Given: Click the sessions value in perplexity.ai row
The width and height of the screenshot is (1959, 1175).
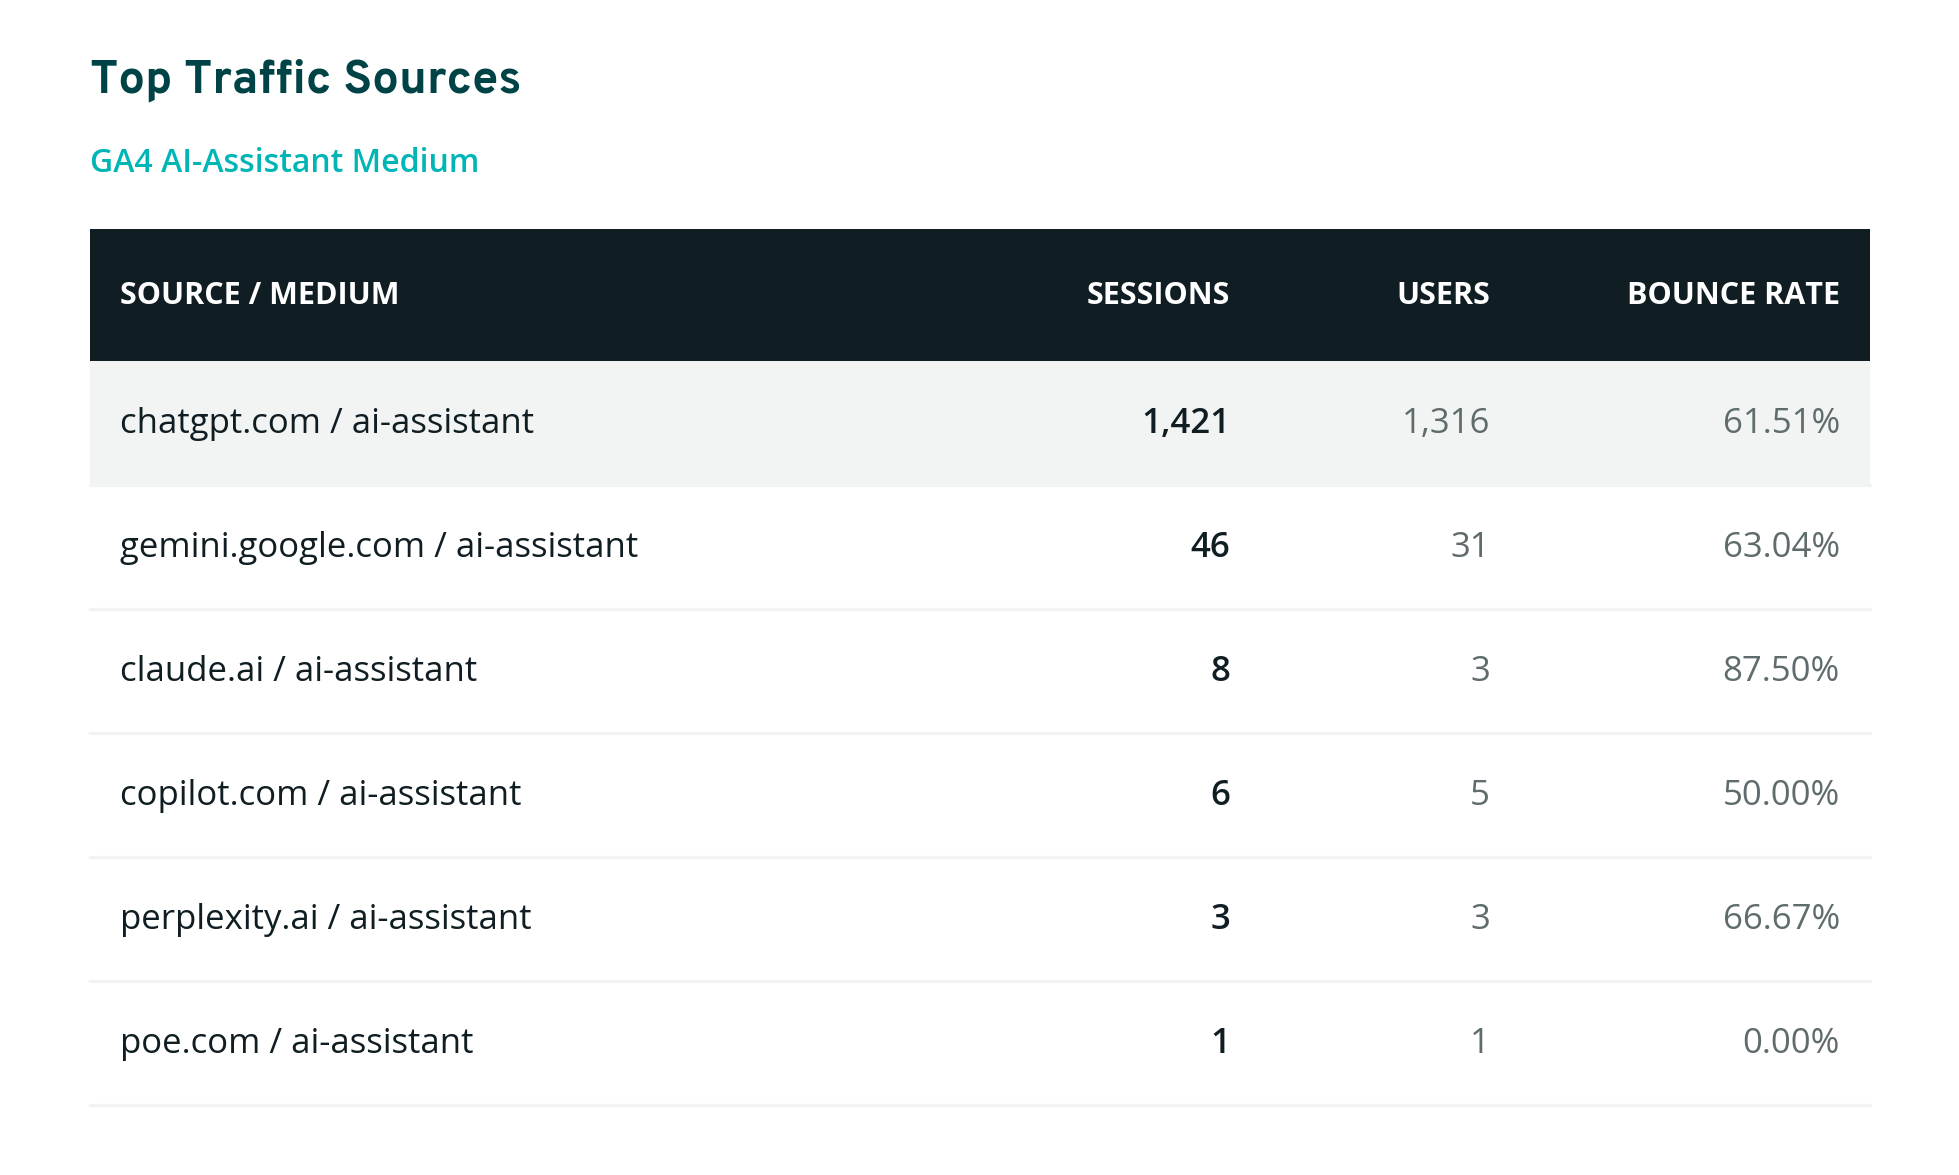Looking at the screenshot, I should (x=1220, y=917).
